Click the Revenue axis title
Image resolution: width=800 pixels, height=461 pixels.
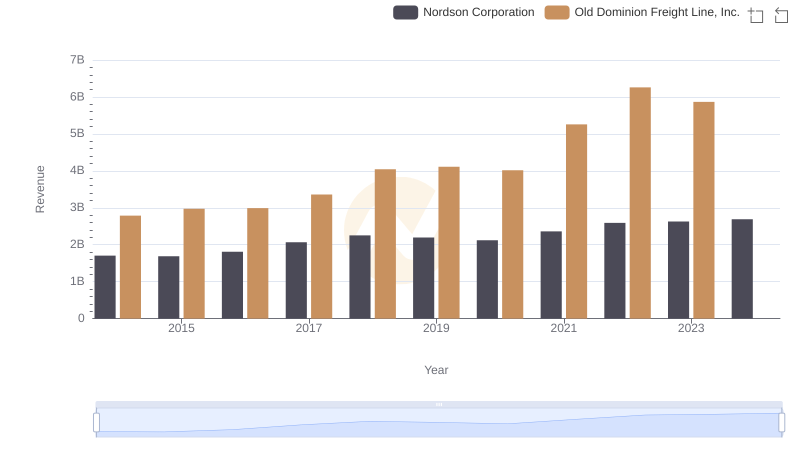pyautogui.click(x=40, y=189)
